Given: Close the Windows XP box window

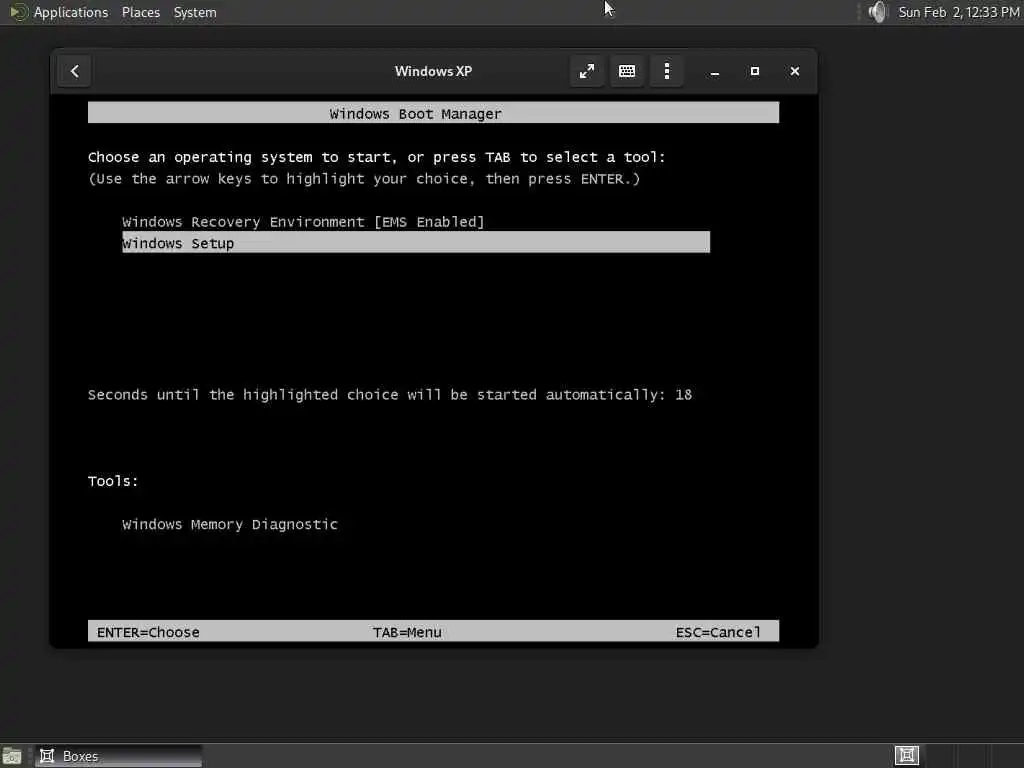Looking at the screenshot, I should tap(795, 71).
